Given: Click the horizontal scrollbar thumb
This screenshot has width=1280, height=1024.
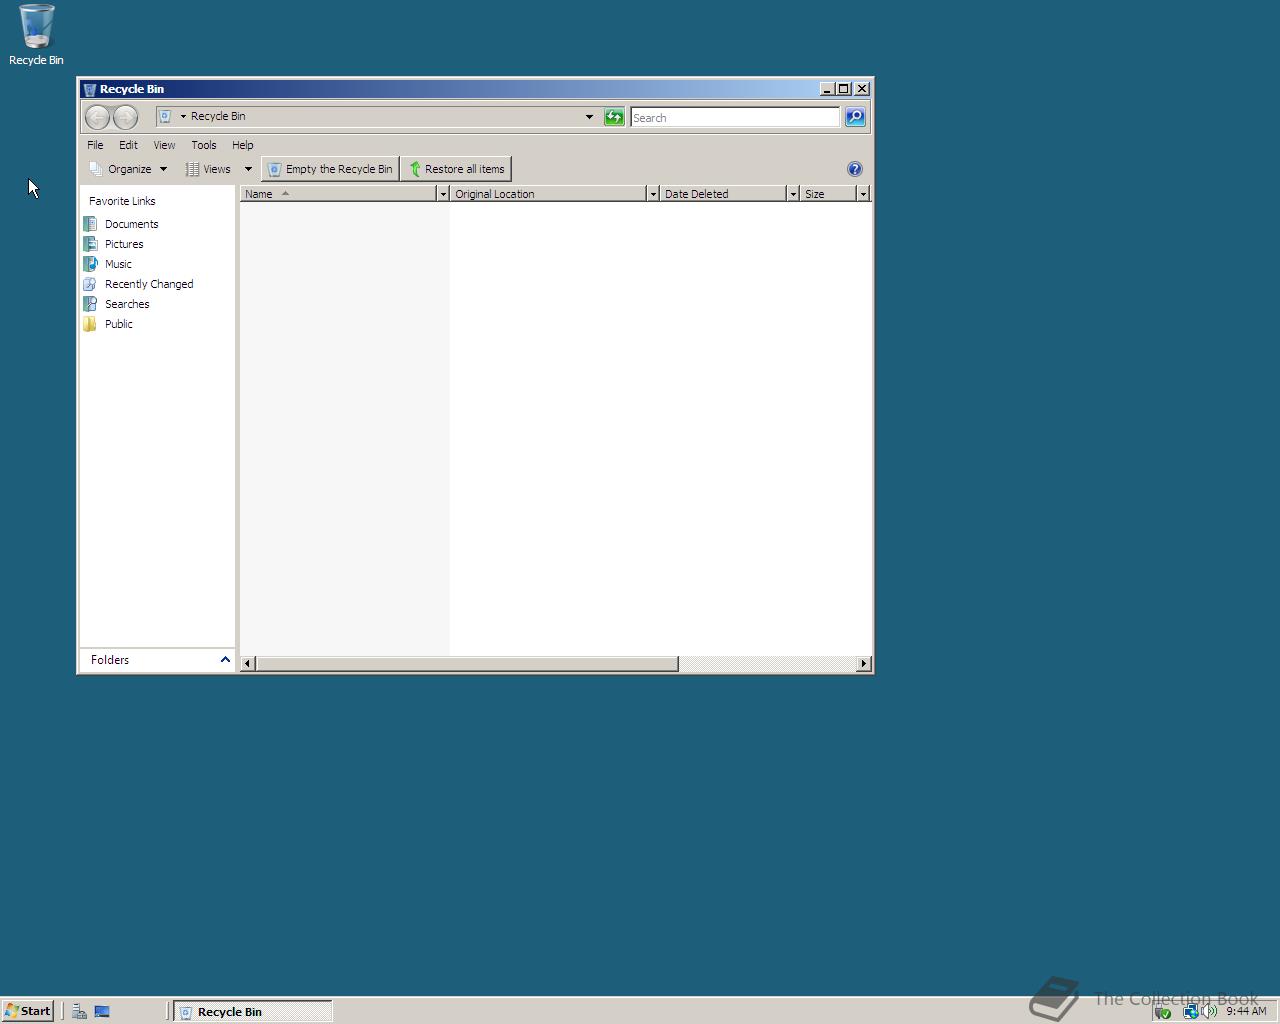Looking at the screenshot, I should click(x=467, y=664).
